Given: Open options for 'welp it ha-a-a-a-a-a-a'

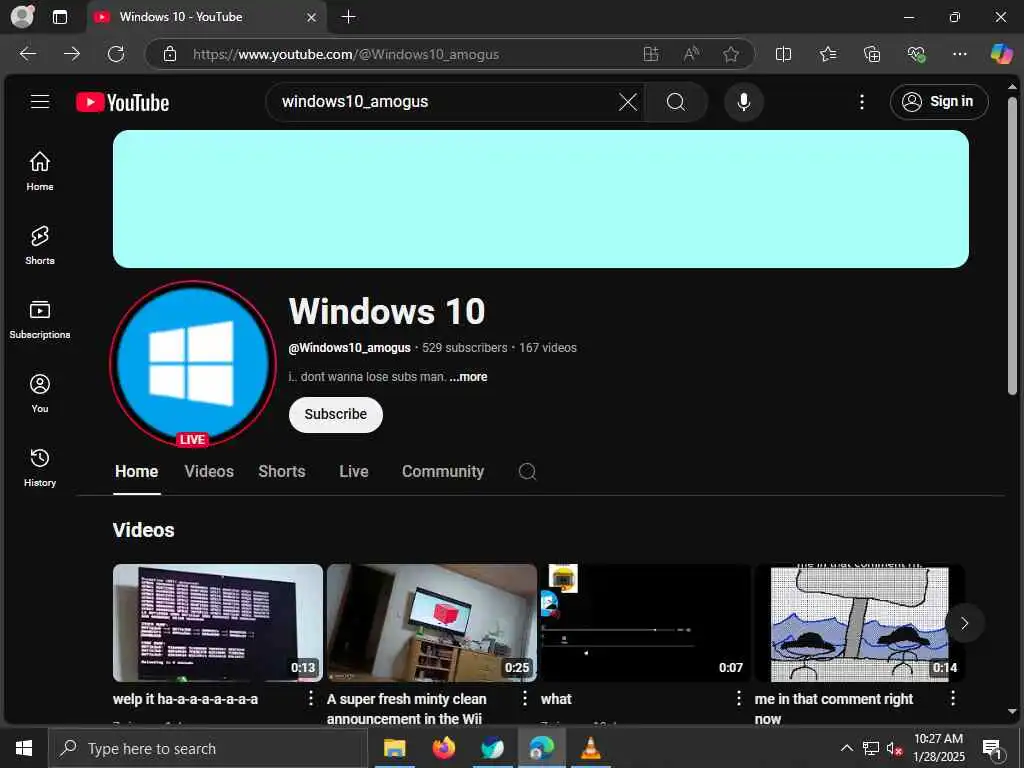Looking at the screenshot, I should (x=310, y=699).
